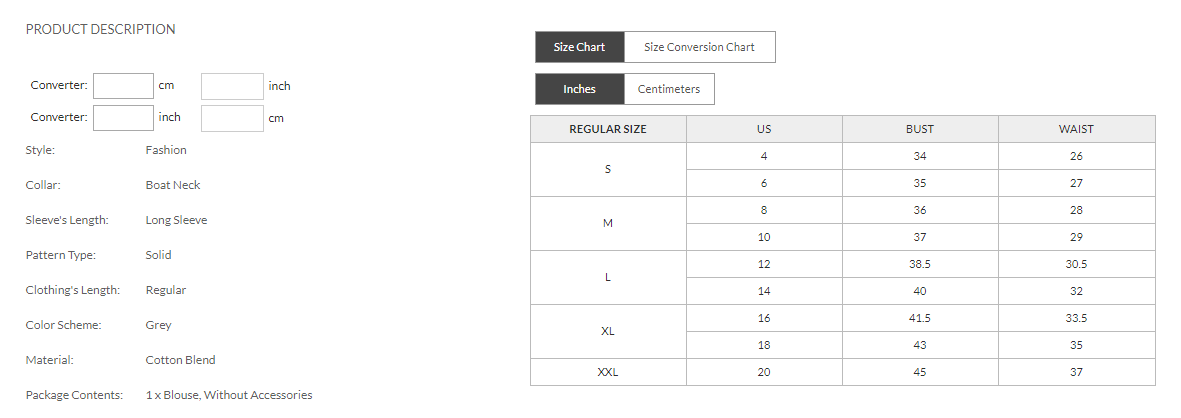
Task: Select the Cotton Blend material text
Action: [180, 360]
